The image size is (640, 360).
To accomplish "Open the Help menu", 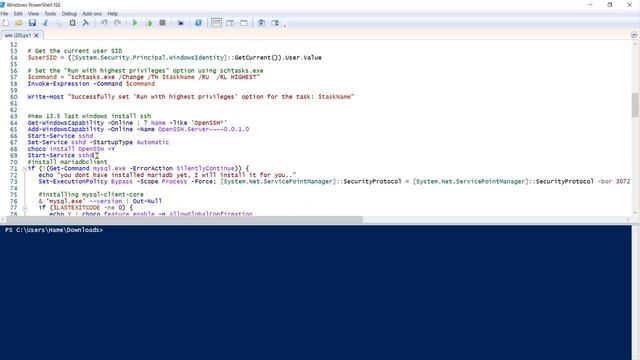I will click(x=112, y=13).
